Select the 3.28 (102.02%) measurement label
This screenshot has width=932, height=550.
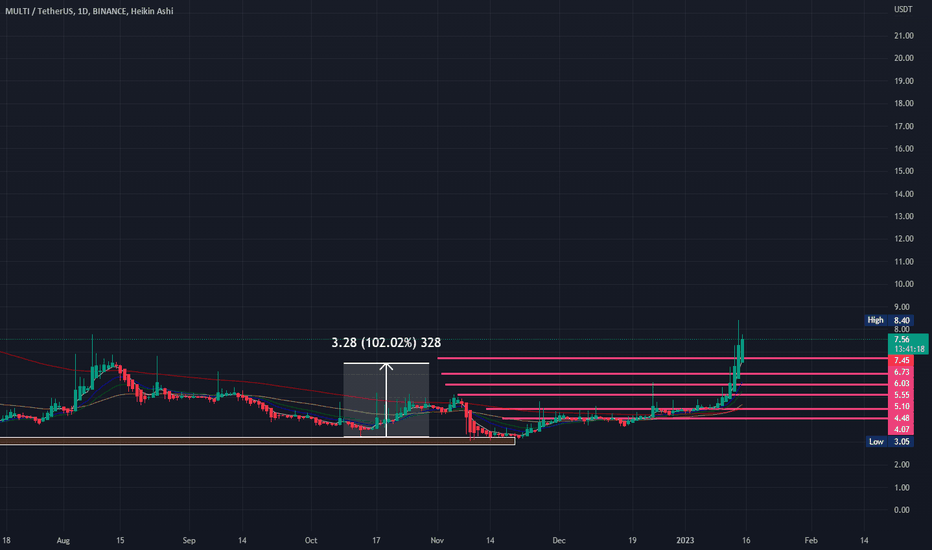tap(386, 342)
